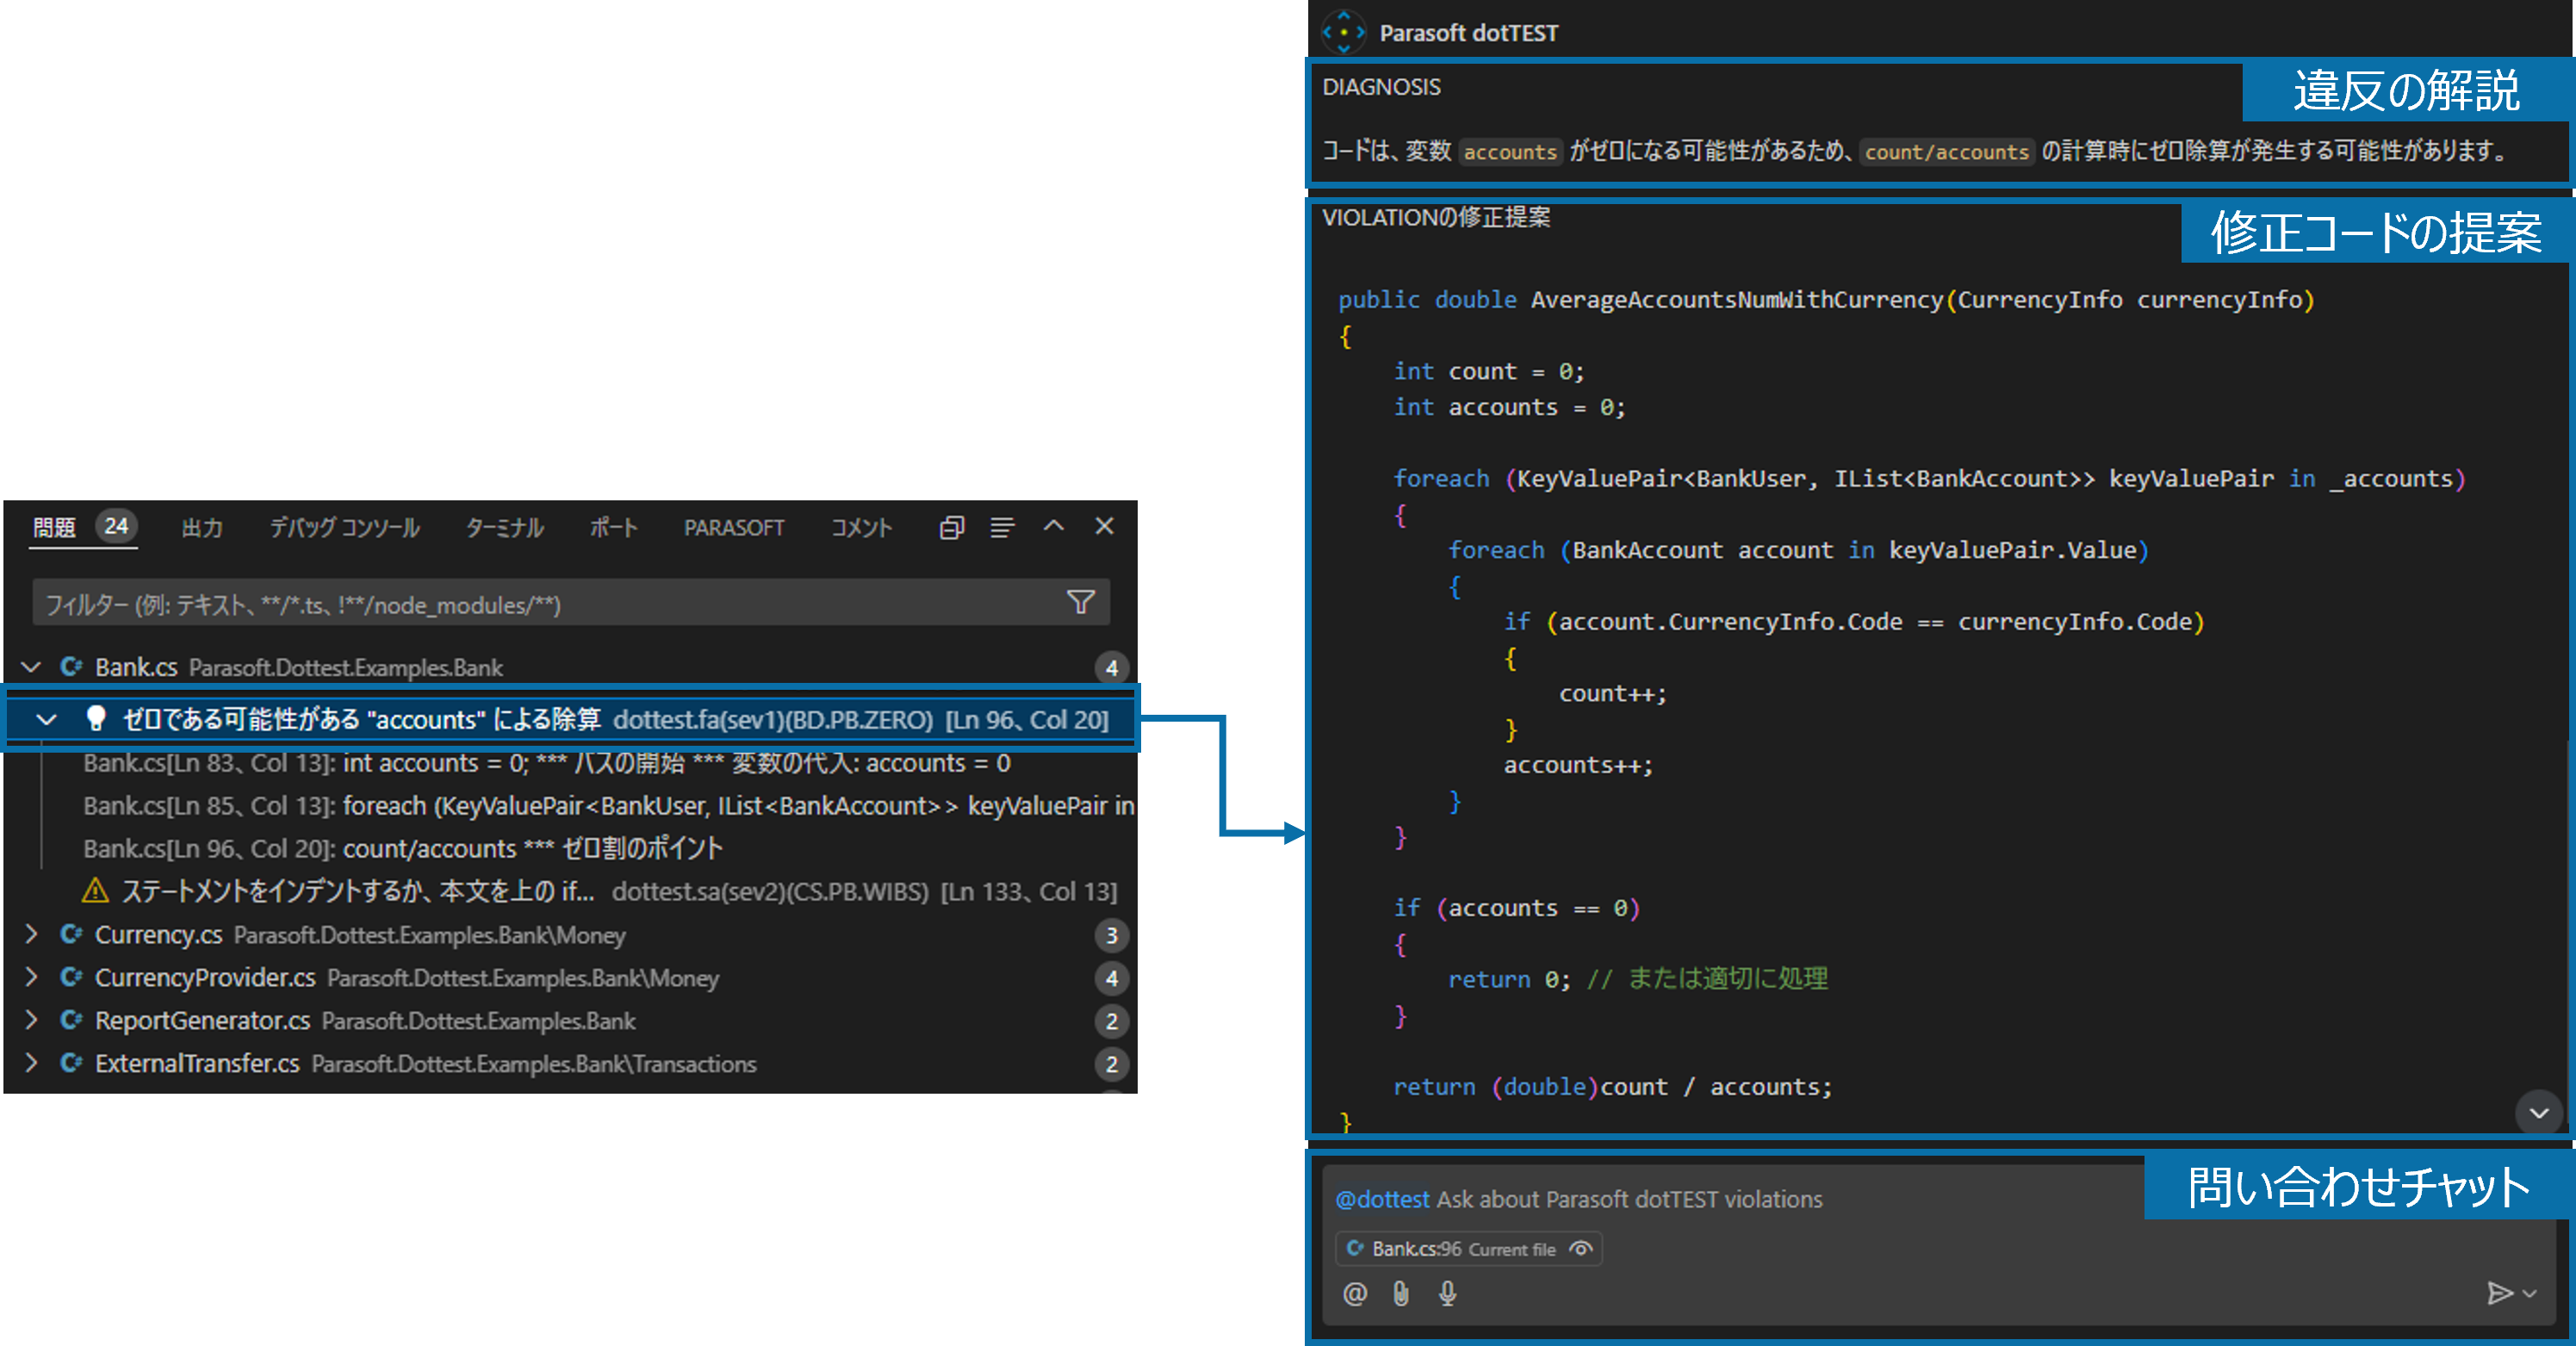Close the problems panel
This screenshot has width=2576, height=1346.
coord(1104,526)
